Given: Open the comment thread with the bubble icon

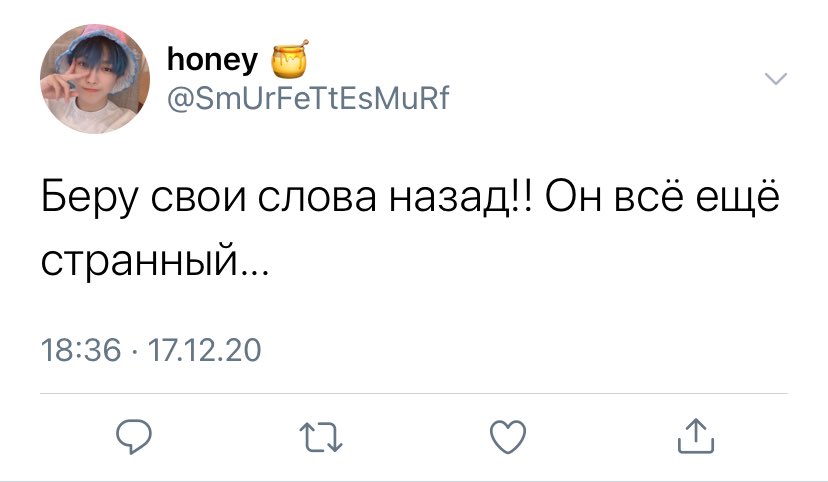Looking at the screenshot, I should coord(134,437).
